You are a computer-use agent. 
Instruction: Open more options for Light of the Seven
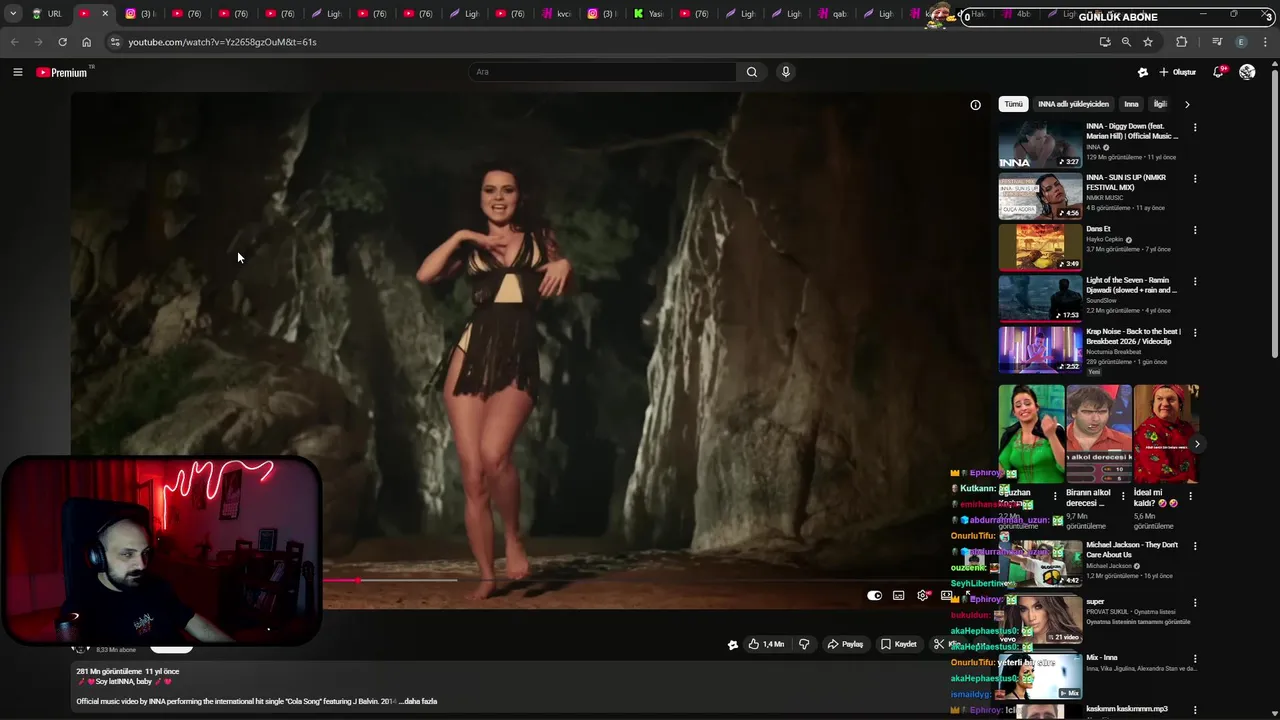click(1194, 281)
